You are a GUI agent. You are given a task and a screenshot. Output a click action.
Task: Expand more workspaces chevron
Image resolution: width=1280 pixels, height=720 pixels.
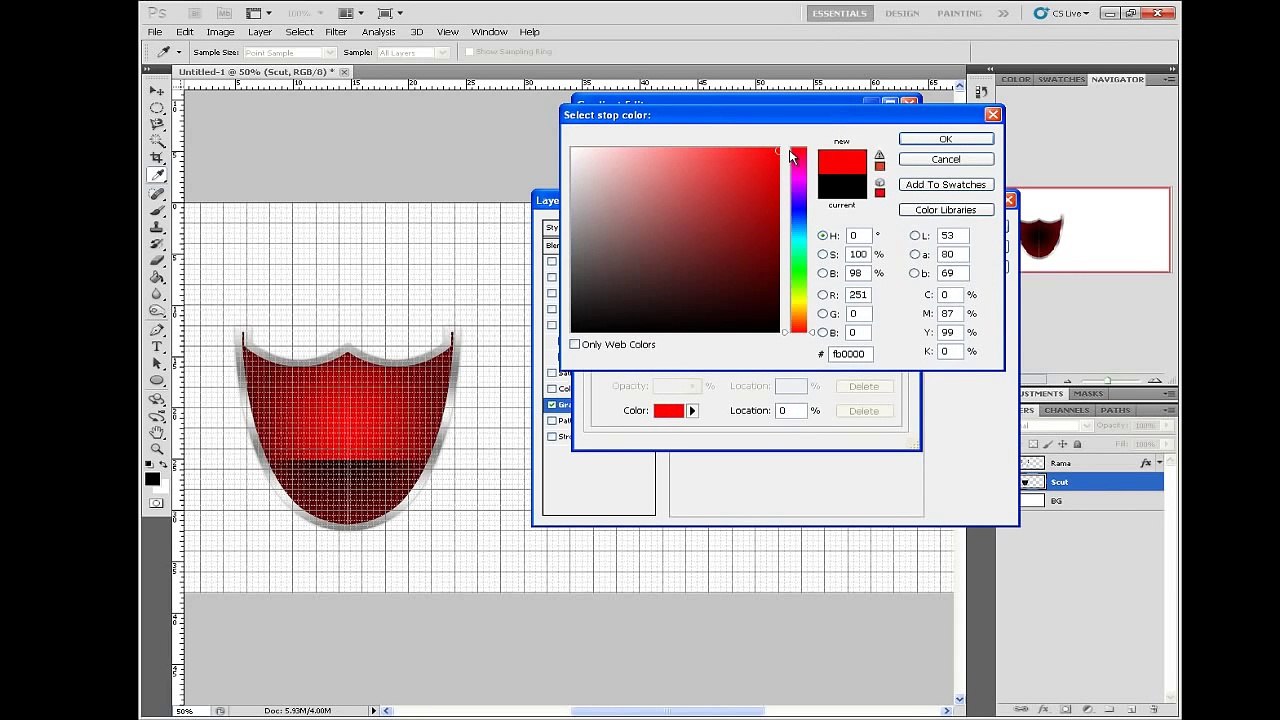pos(1003,13)
